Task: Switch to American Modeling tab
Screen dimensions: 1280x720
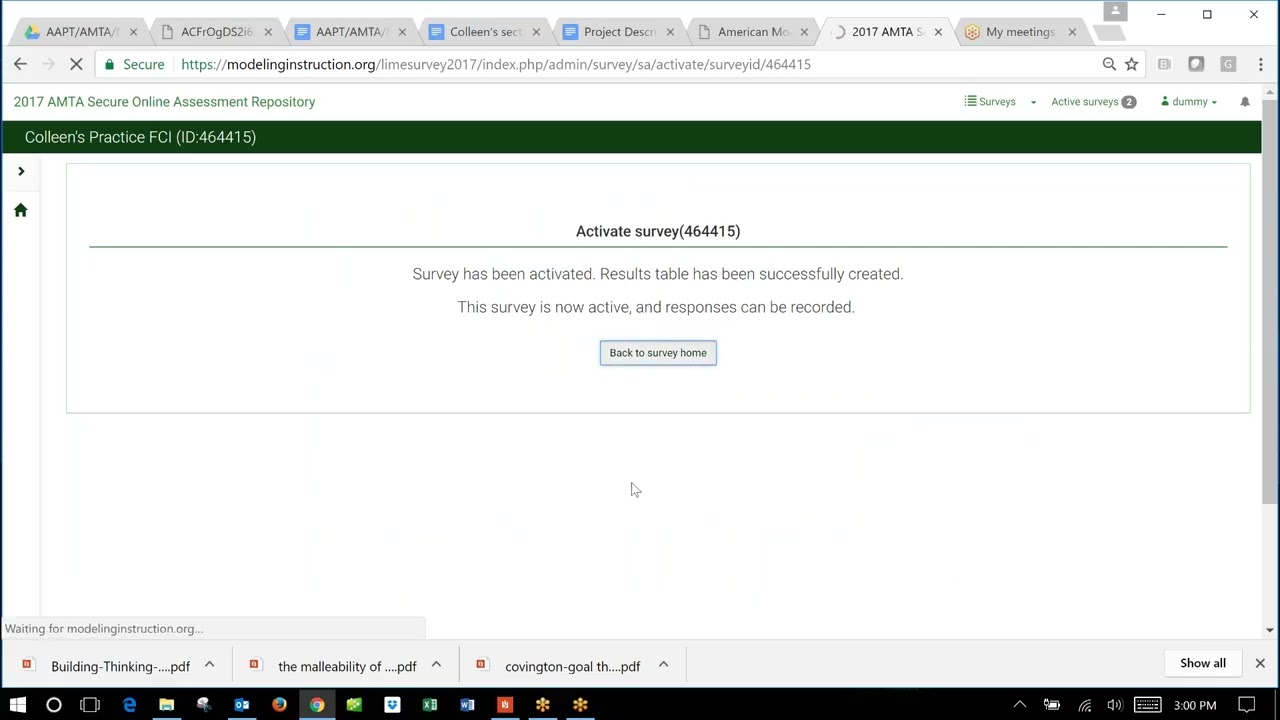Action: pos(753,32)
